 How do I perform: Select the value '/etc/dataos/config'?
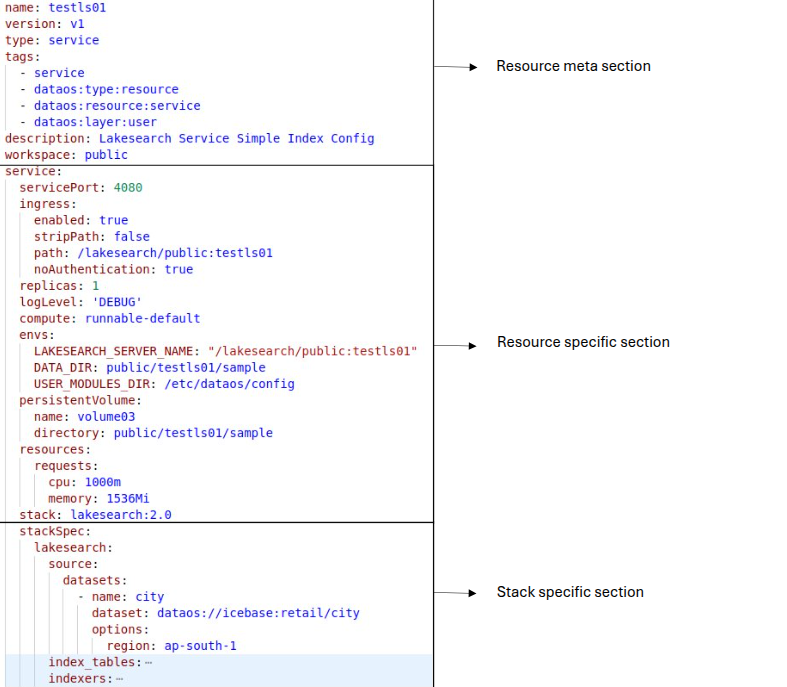(229, 384)
